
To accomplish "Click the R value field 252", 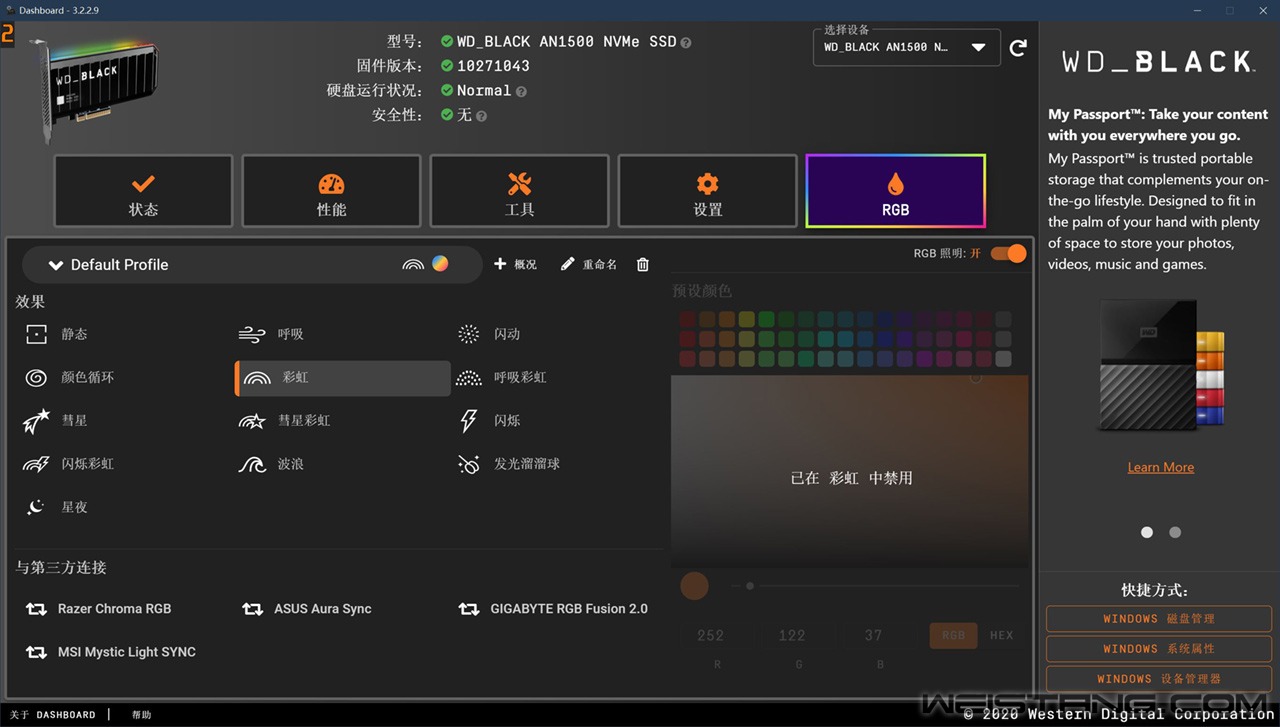I will 711,635.
